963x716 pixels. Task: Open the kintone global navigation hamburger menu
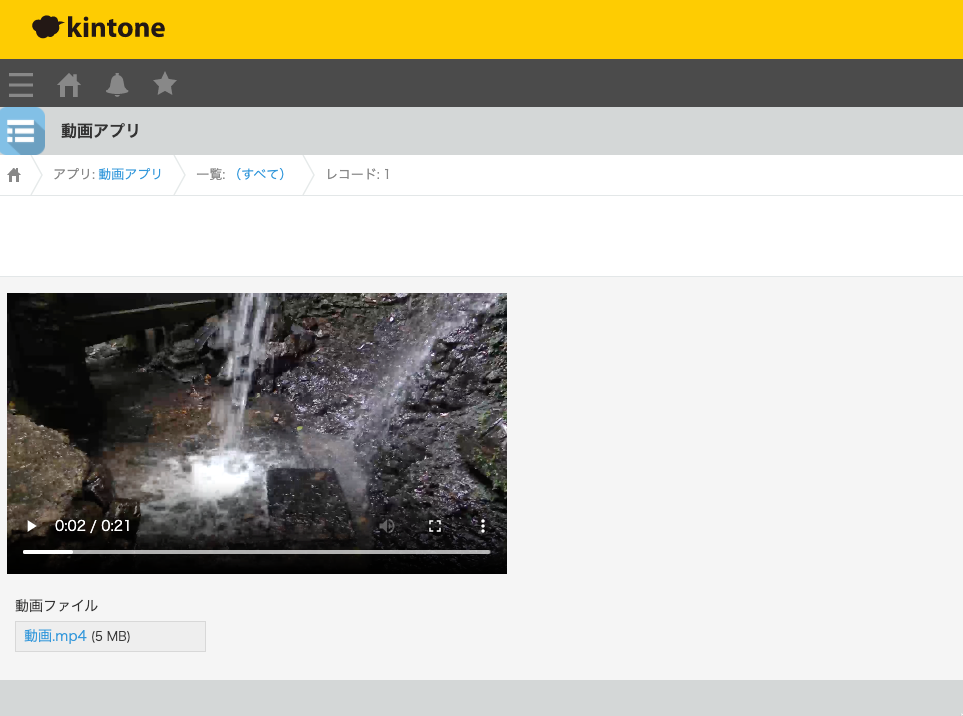(x=20, y=85)
